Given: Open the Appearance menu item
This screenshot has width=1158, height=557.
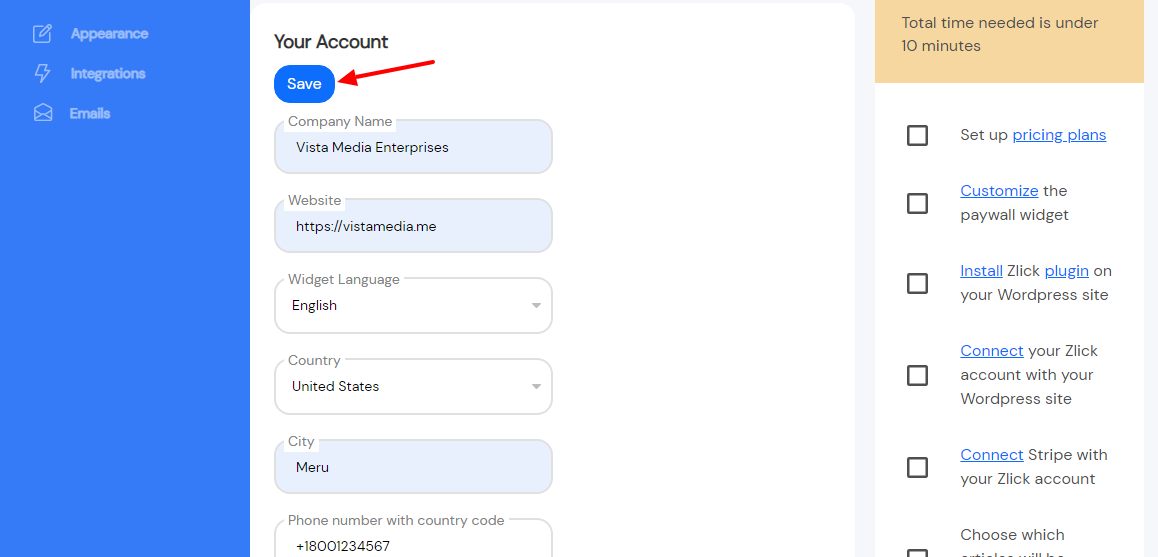Looking at the screenshot, I should click(x=109, y=34).
